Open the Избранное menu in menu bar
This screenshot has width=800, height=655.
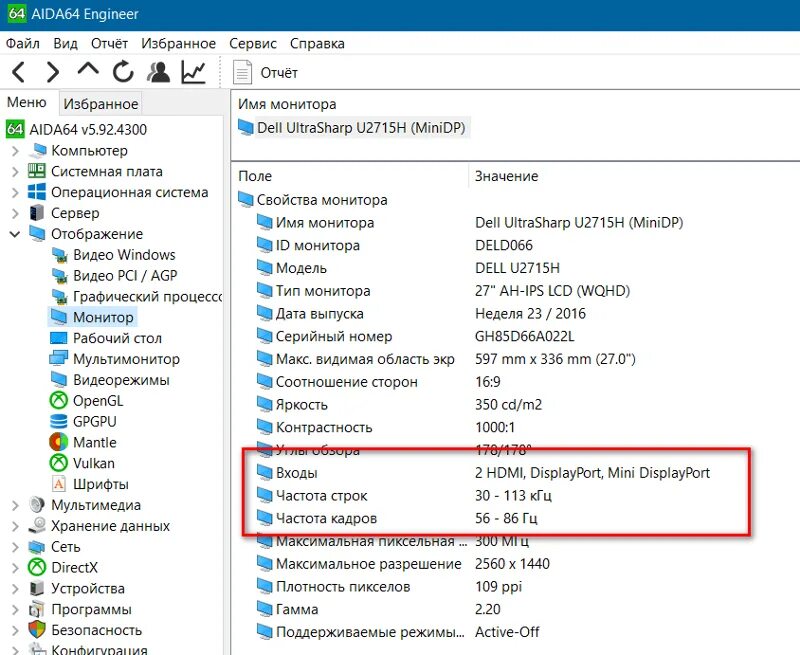click(179, 44)
